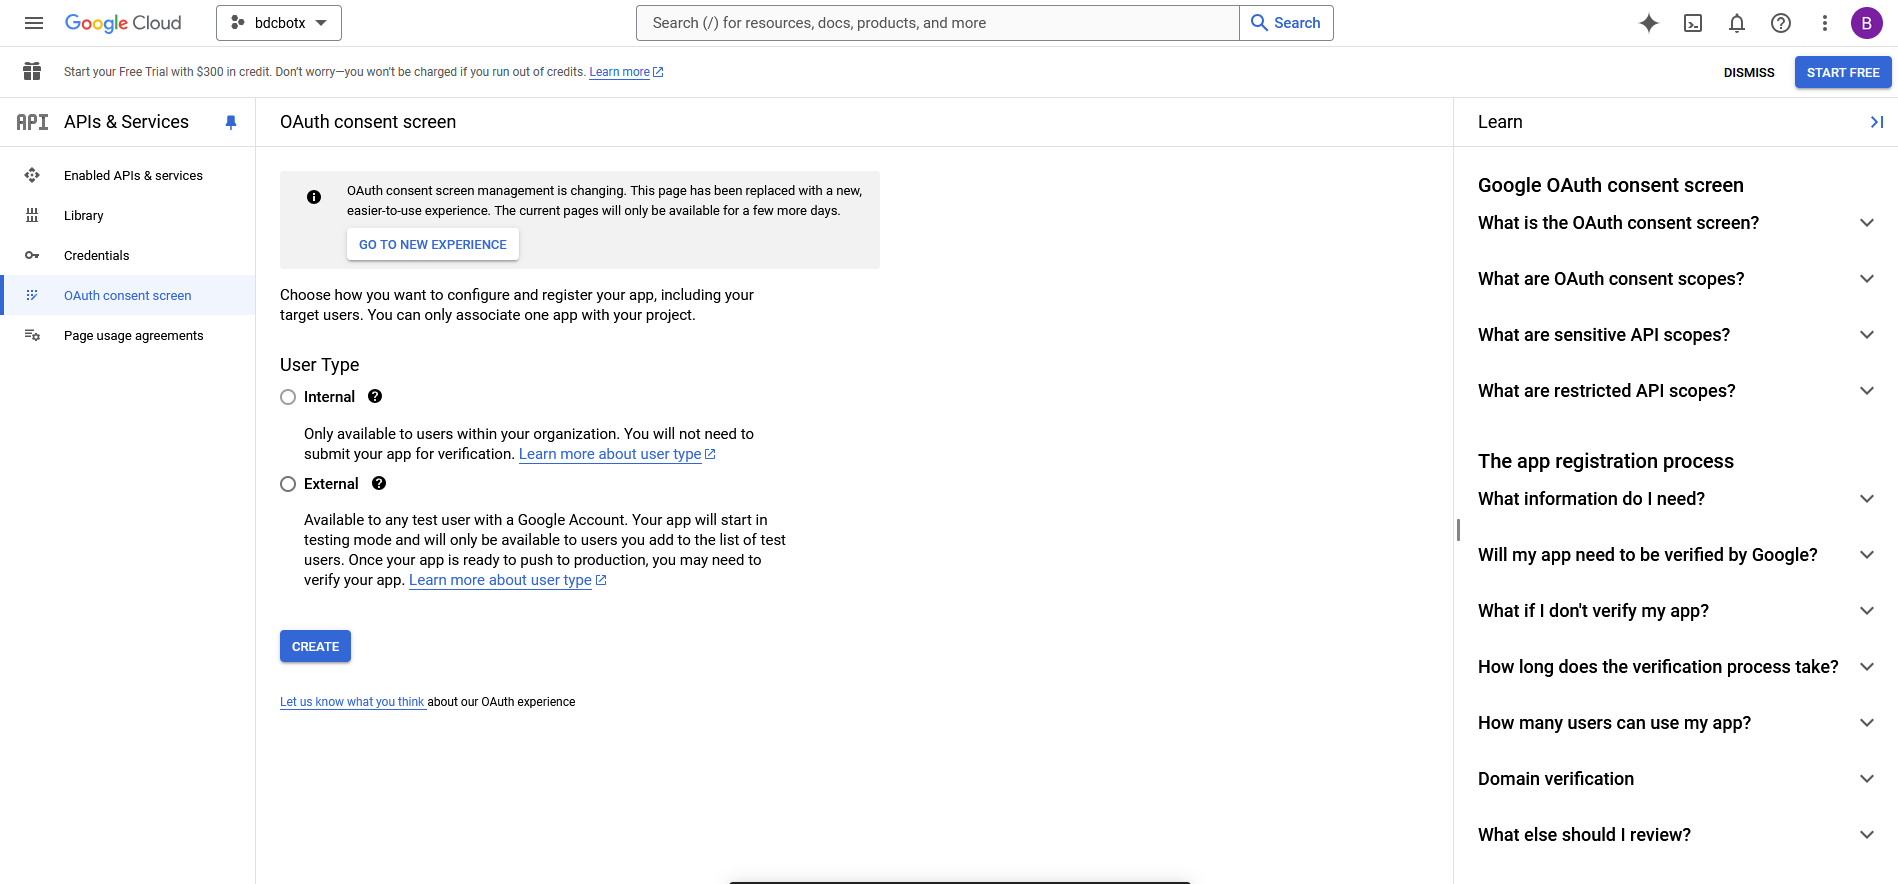The height and width of the screenshot is (884, 1898).
Task: Click GO TO NEW EXPERIENCE button
Action: pos(433,244)
